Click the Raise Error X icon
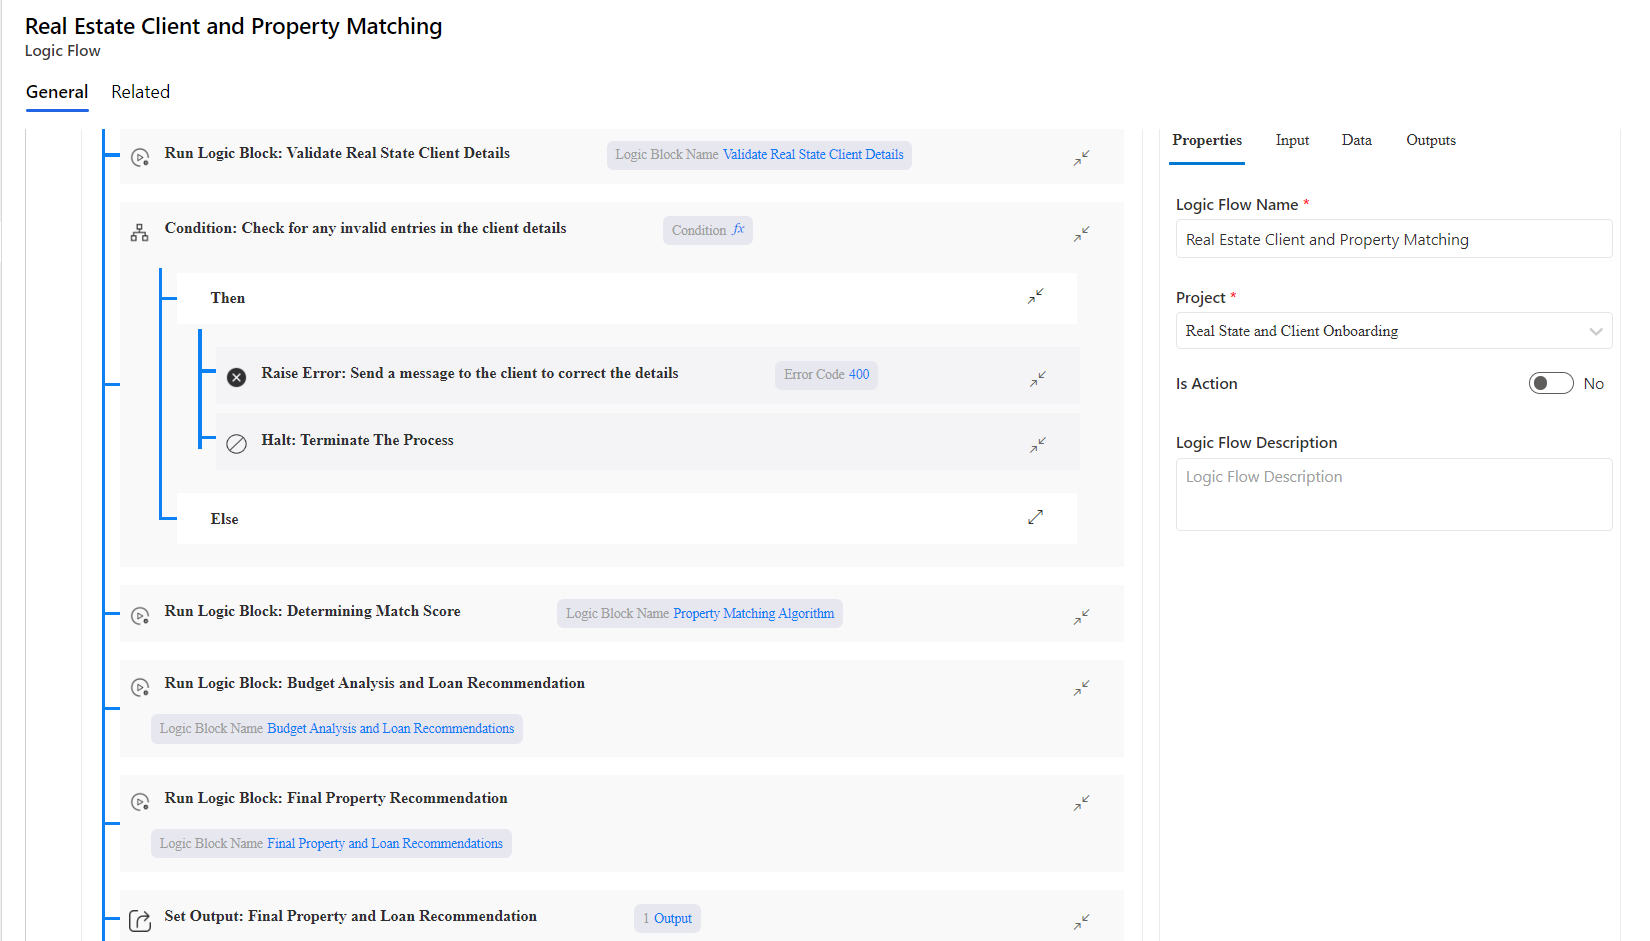The width and height of the screenshot is (1650, 941). [x=236, y=377]
